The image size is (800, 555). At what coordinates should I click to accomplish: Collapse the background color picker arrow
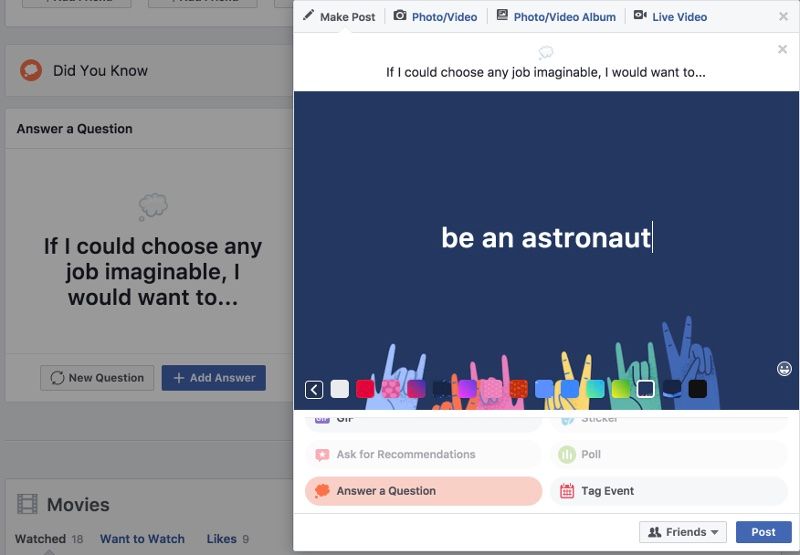tap(314, 389)
